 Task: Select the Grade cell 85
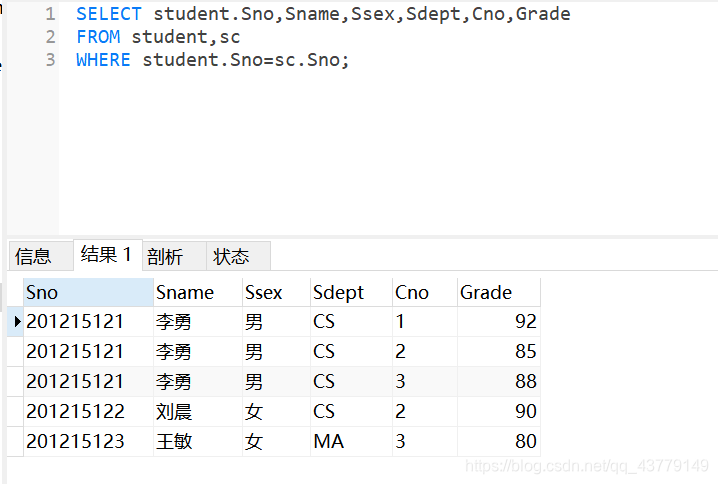[499, 352]
